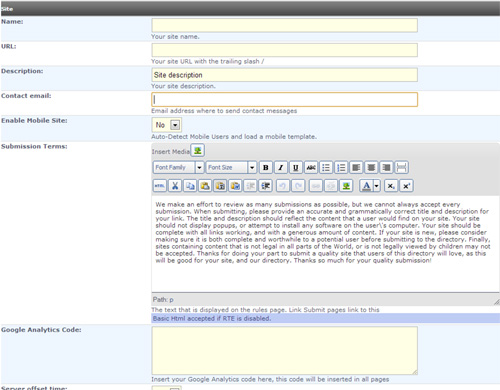Click the 'Contact email:' label
This screenshot has width=500, height=390.
click(x=26, y=96)
